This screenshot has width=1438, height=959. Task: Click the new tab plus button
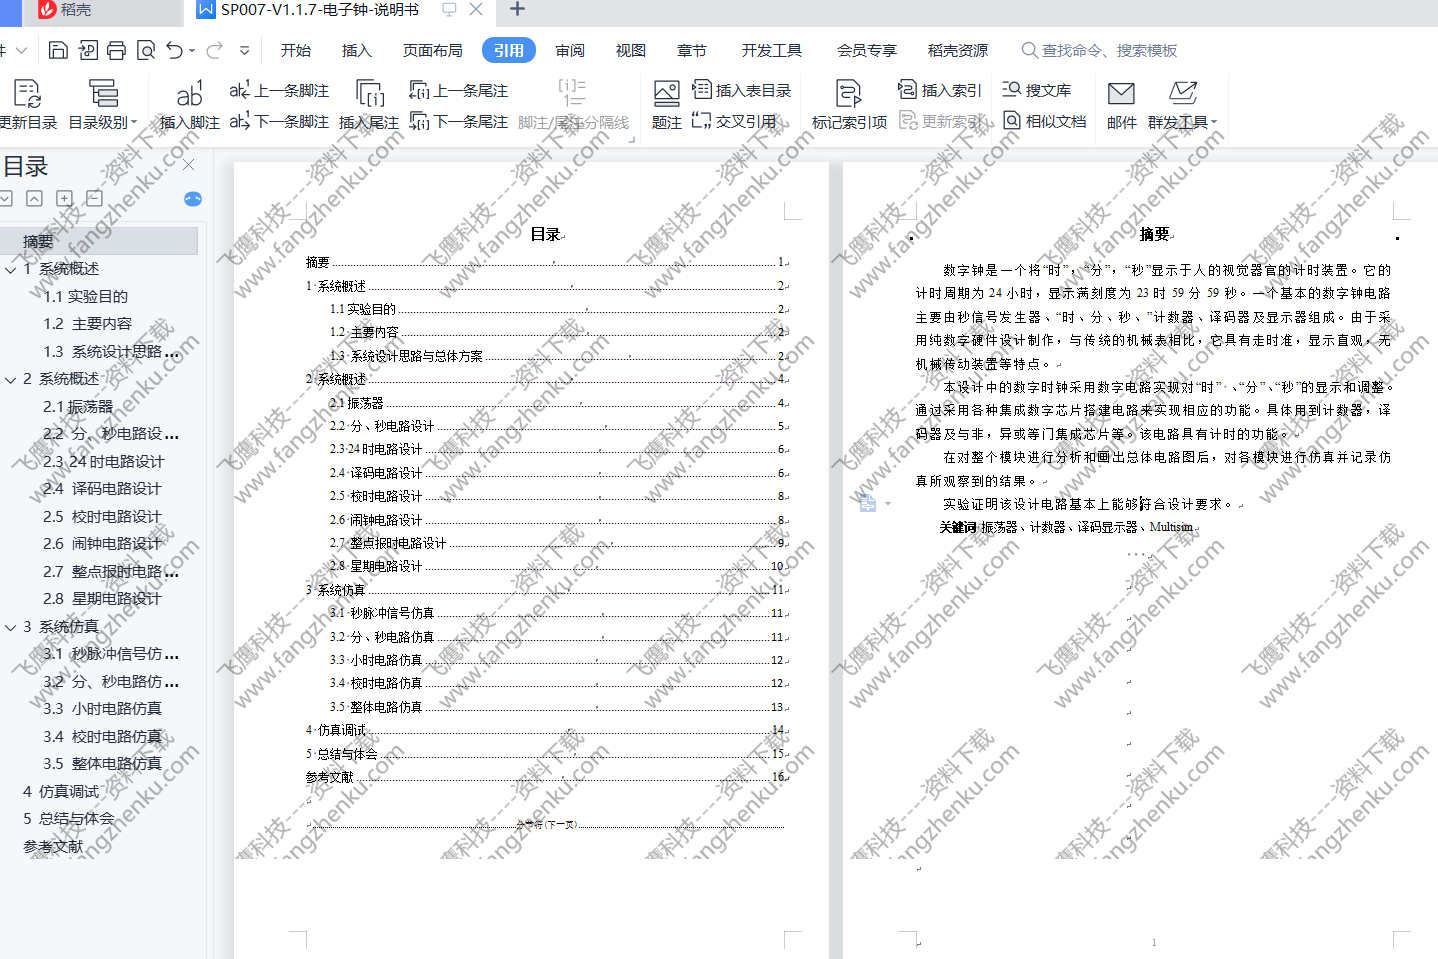point(517,9)
